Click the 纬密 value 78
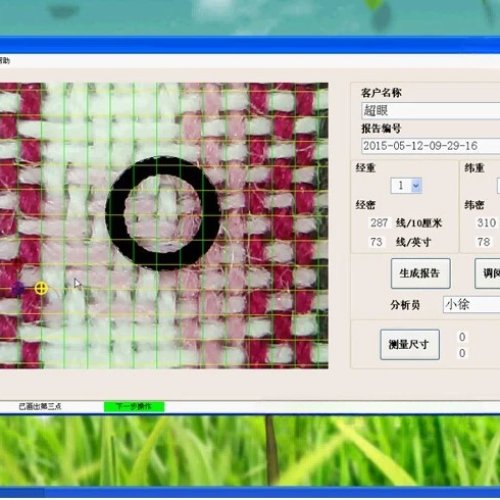500x500 pixels. [x=484, y=242]
